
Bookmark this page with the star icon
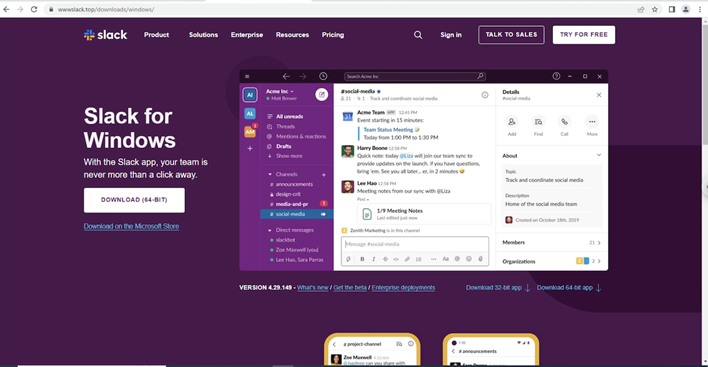(655, 9)
